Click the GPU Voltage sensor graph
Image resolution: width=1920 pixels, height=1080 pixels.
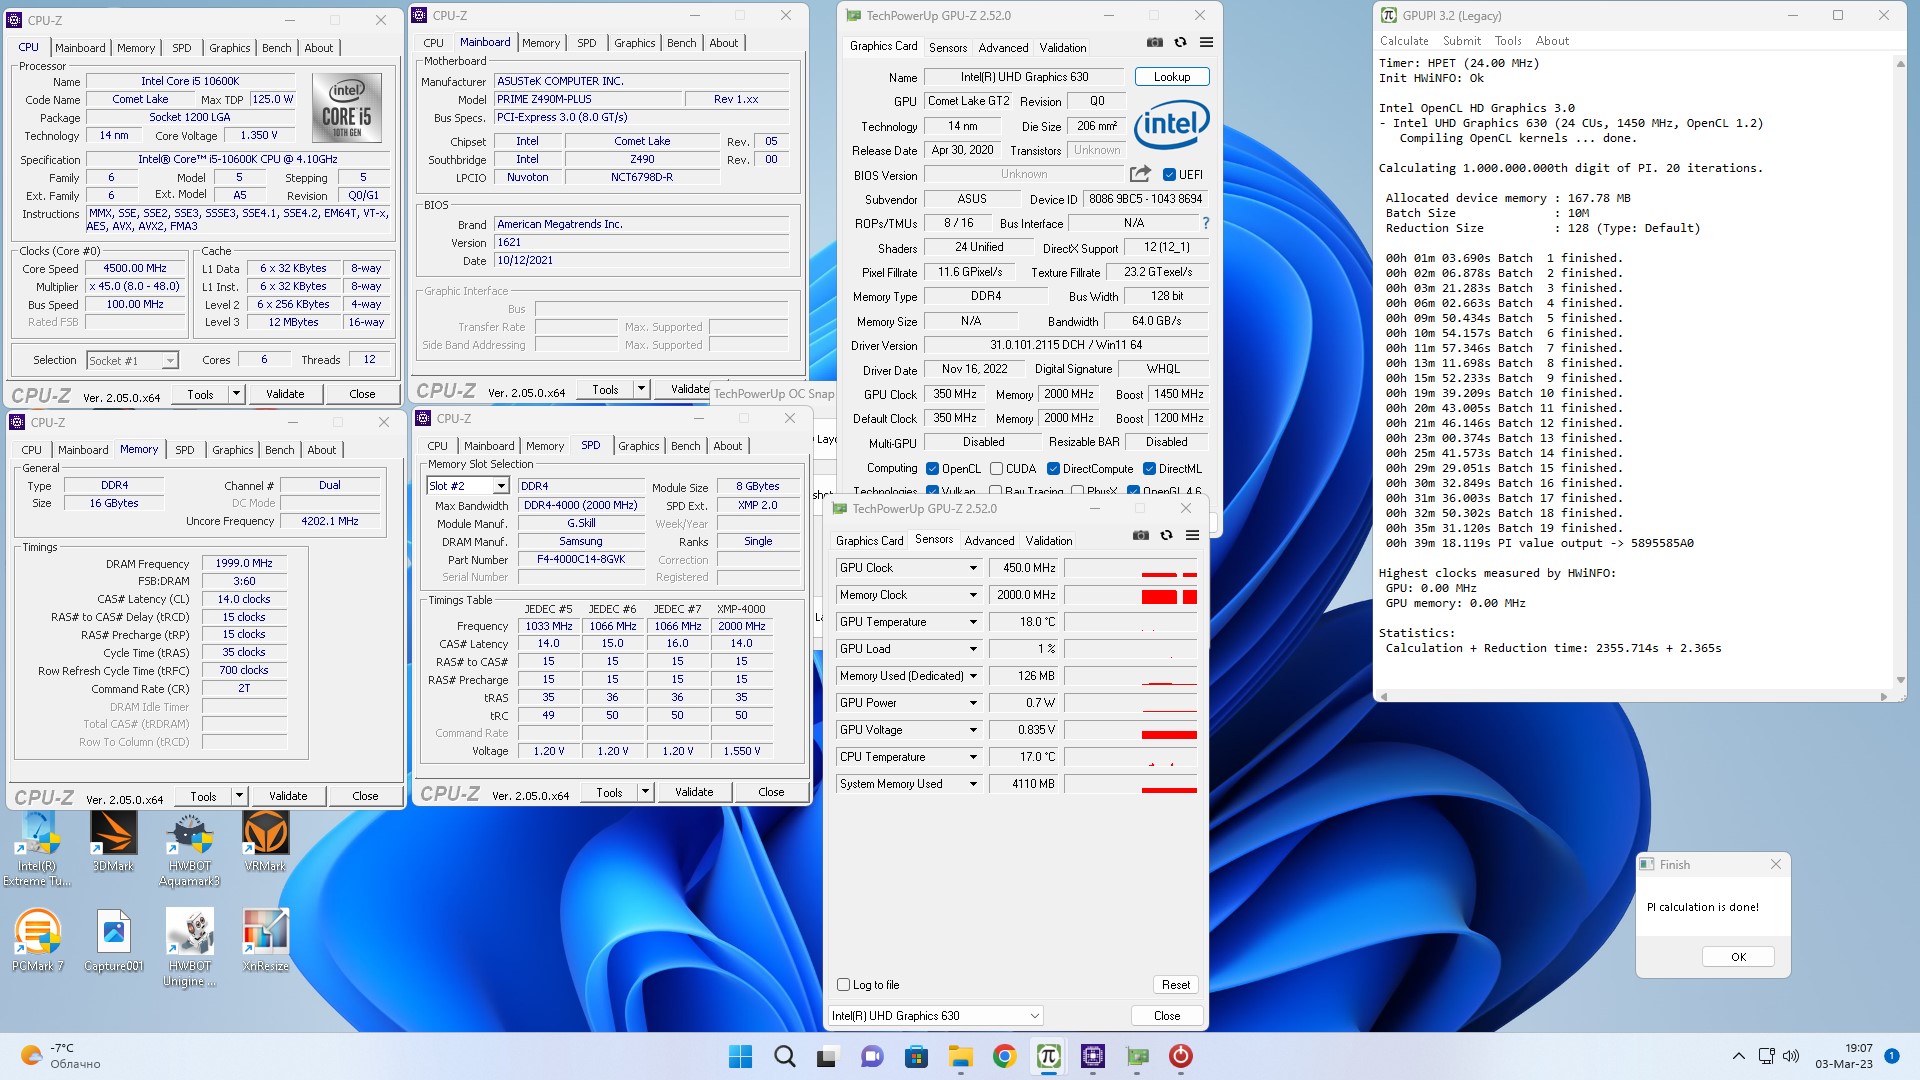point(1130,730)
